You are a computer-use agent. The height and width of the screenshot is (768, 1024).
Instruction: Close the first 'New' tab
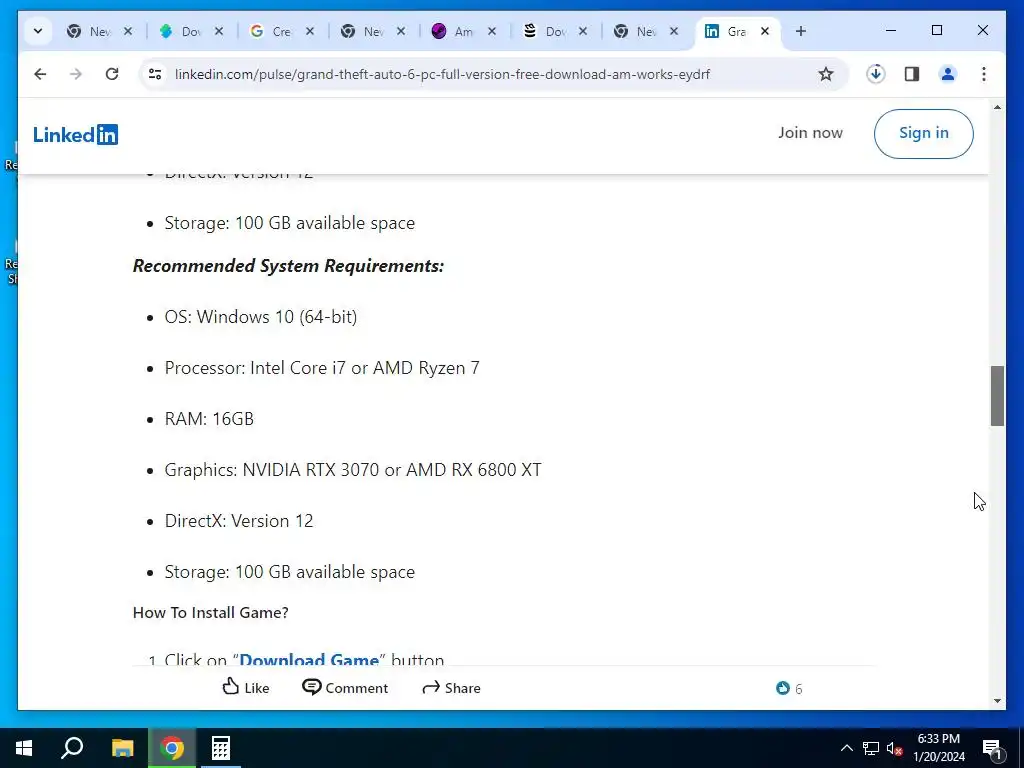tap(128, 31)
